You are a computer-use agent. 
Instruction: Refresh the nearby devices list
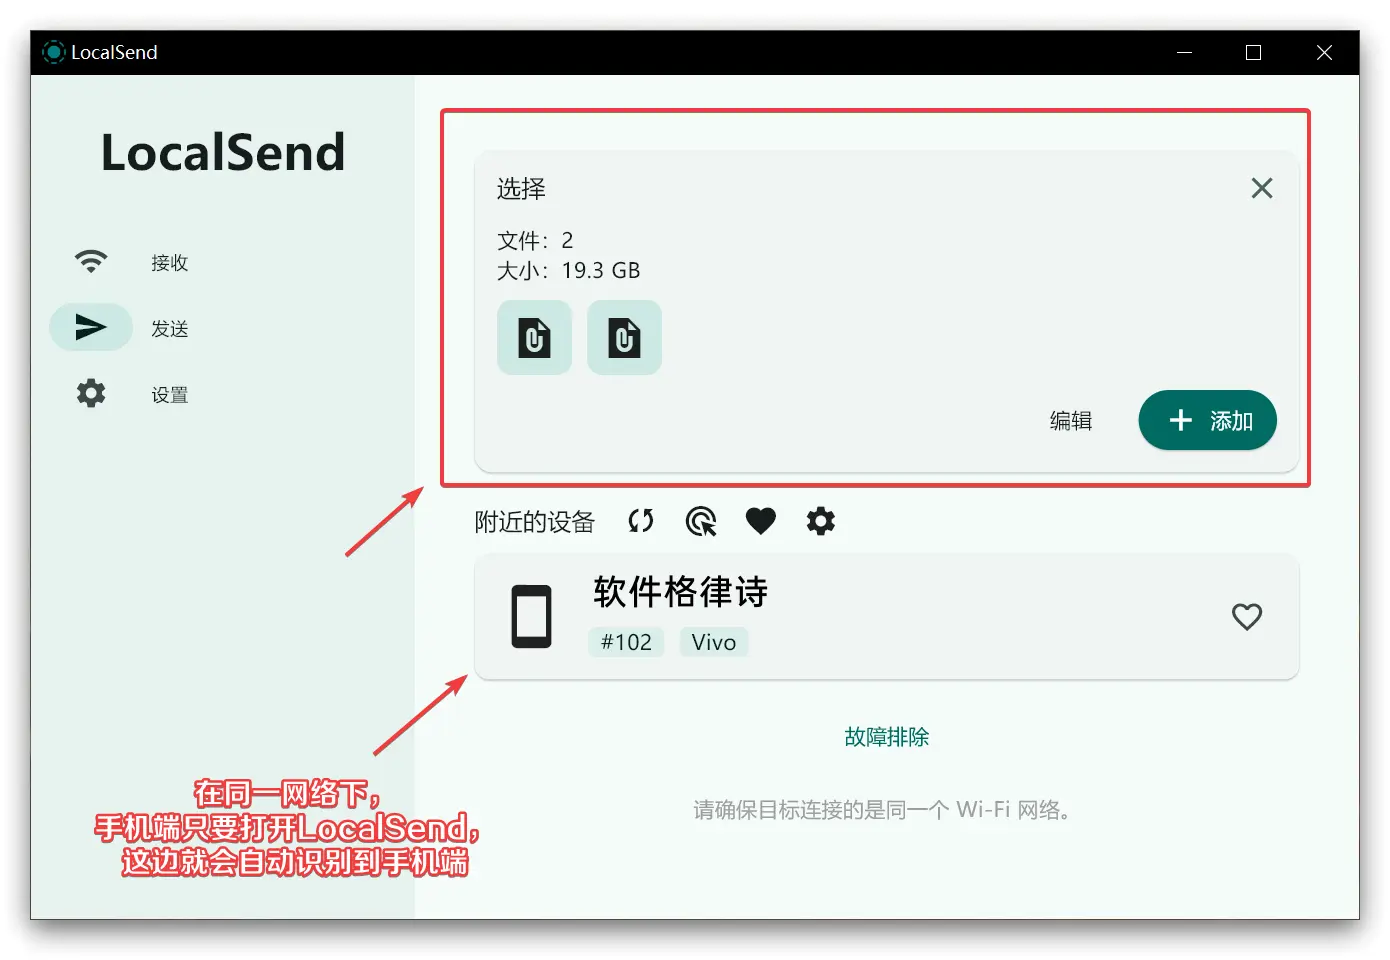pyautogui.click(x=641, y=521)
